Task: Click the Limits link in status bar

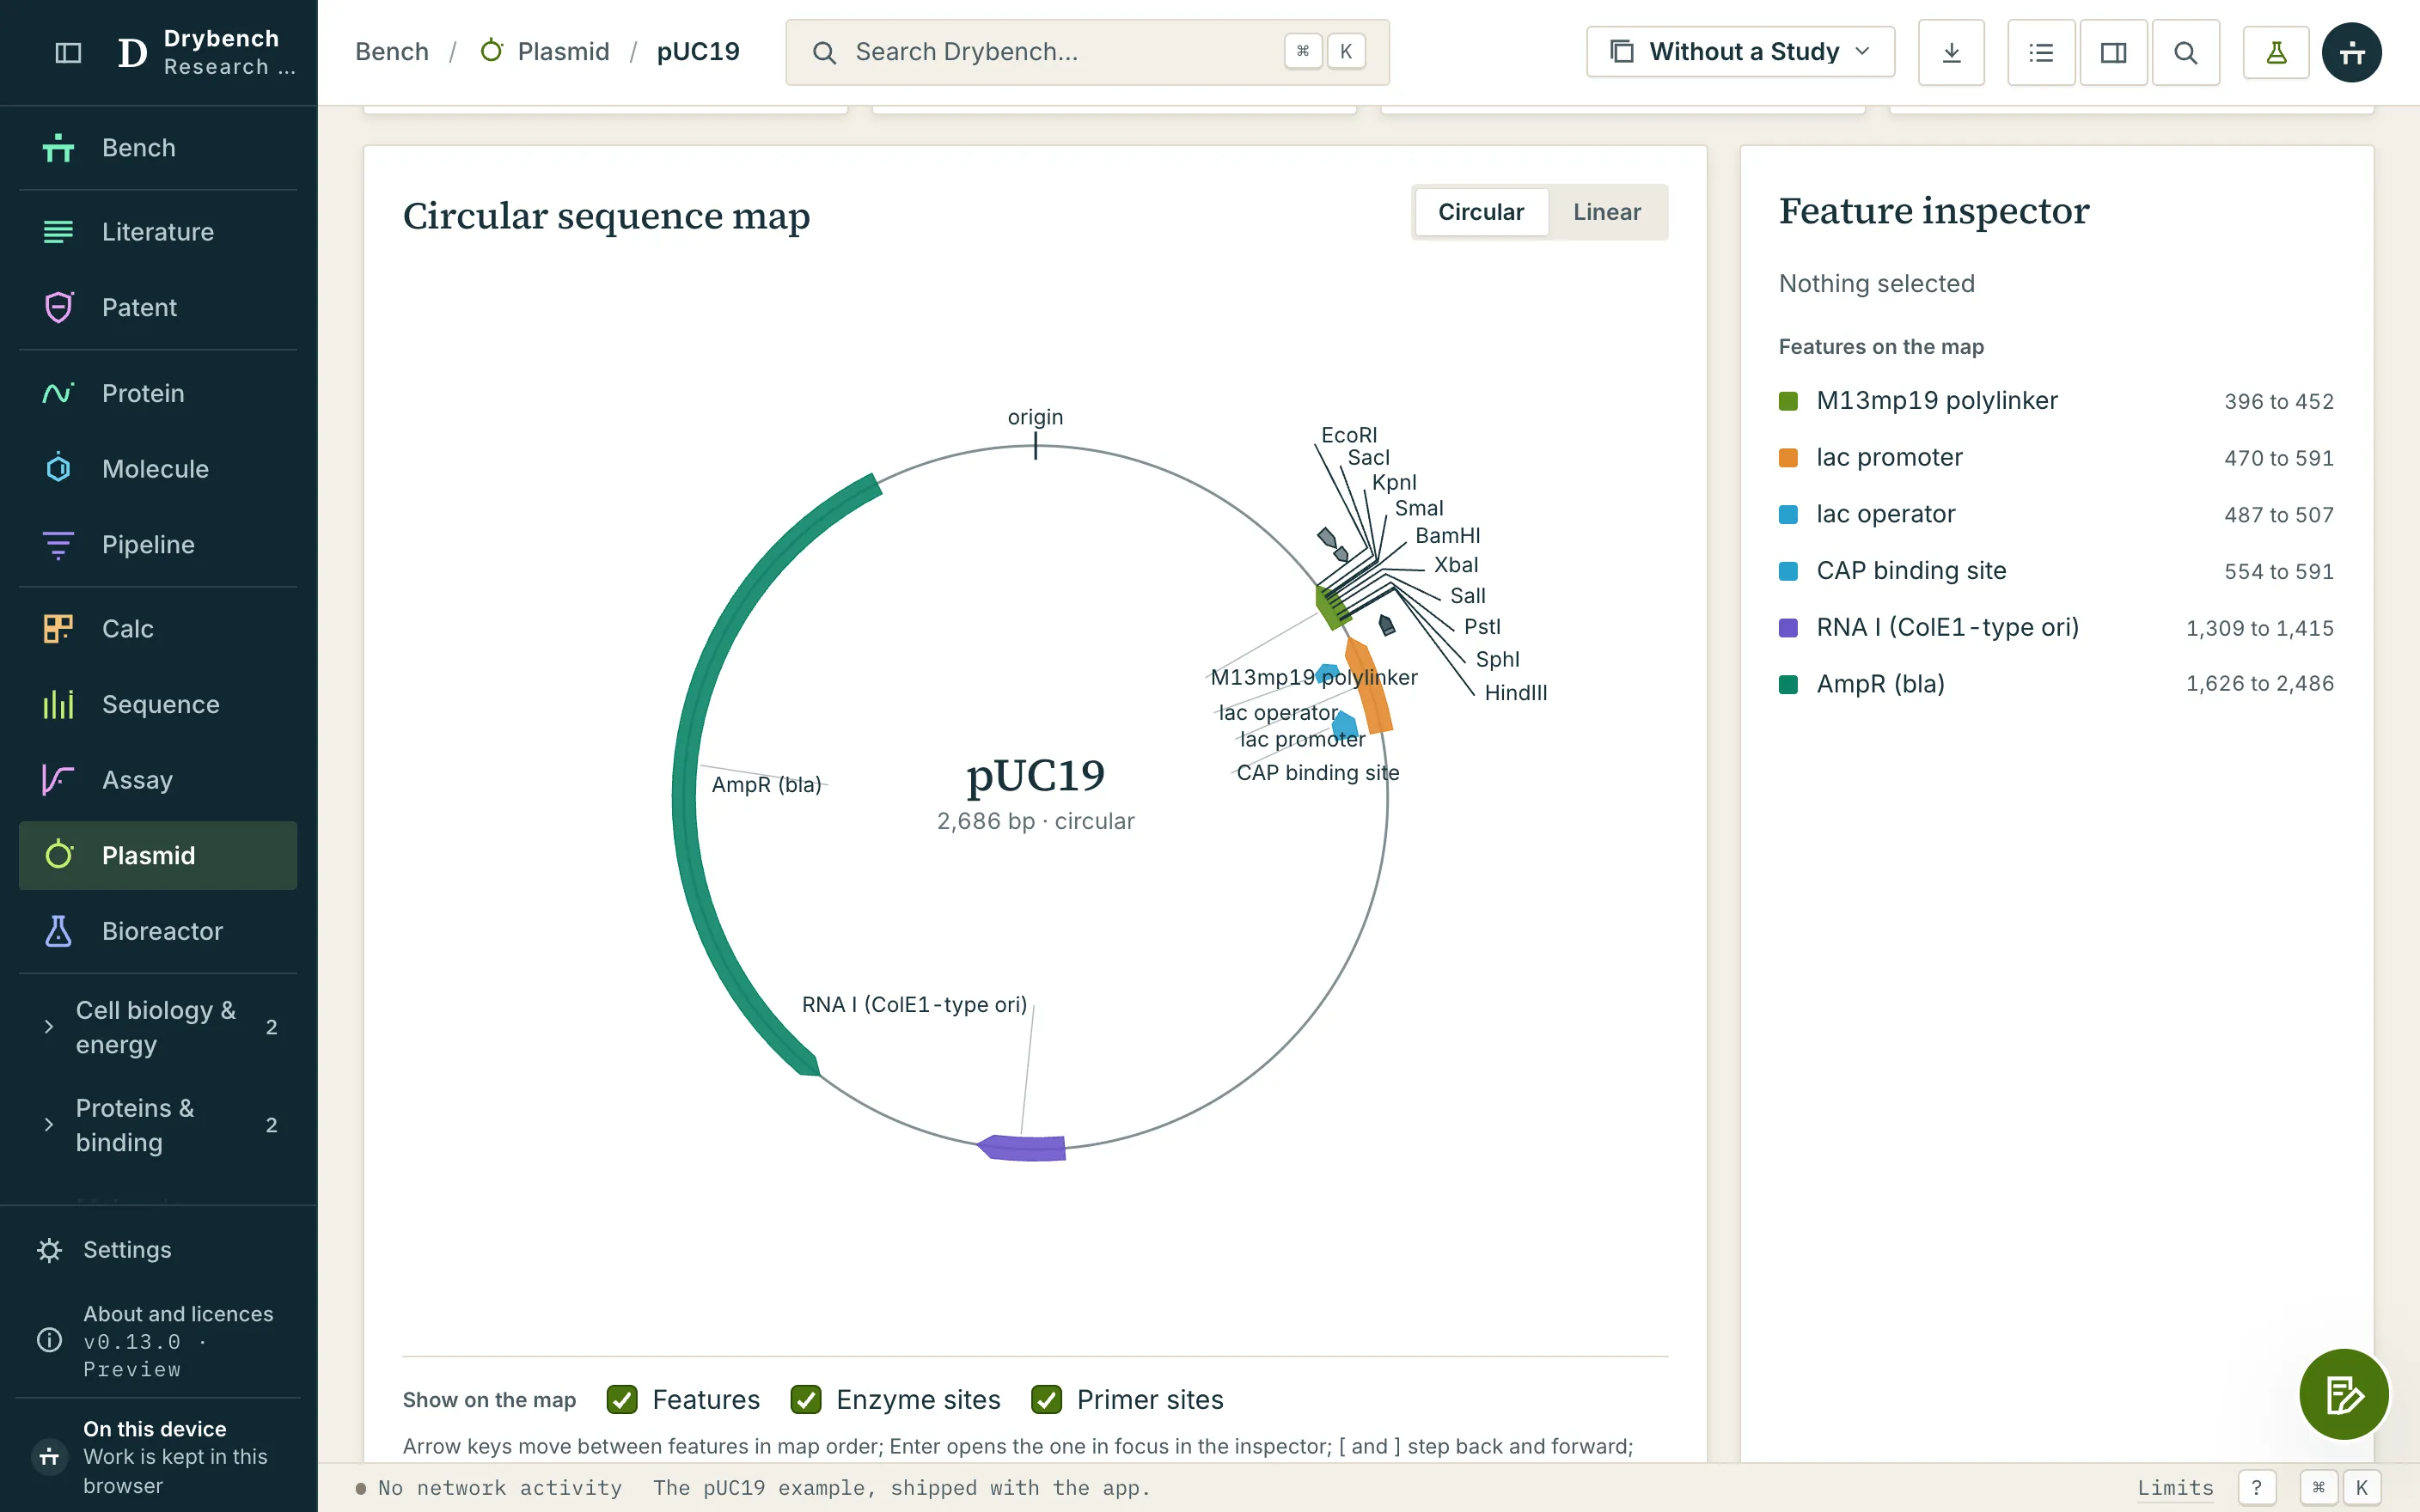Action: pos(2175,1488)
